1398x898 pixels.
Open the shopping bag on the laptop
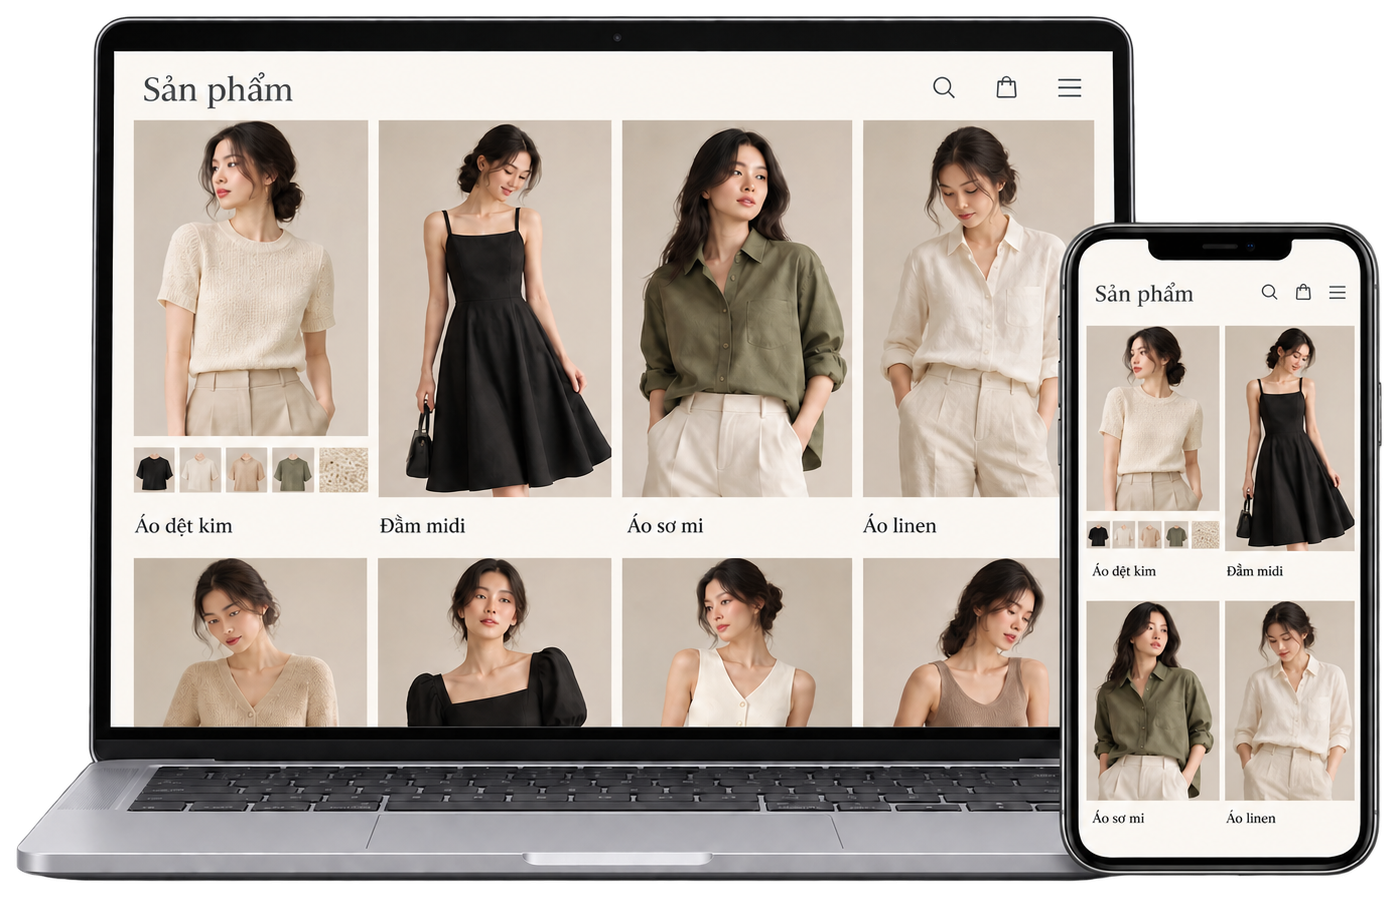[x=1006, y=87]
